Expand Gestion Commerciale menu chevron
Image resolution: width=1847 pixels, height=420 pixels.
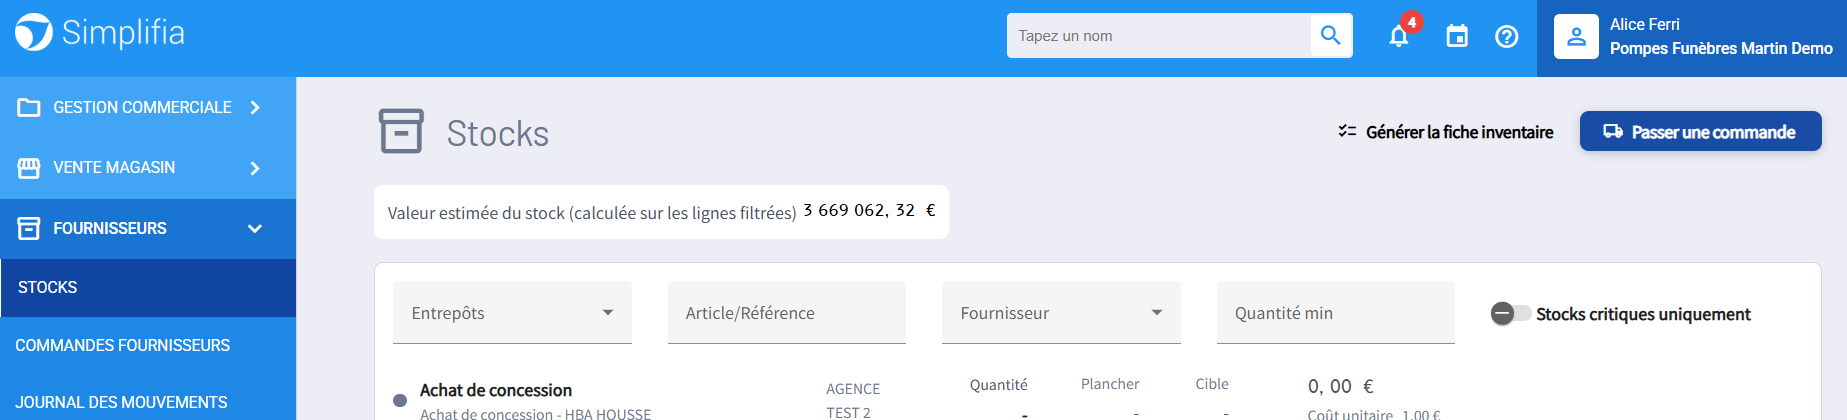point(255,107)
